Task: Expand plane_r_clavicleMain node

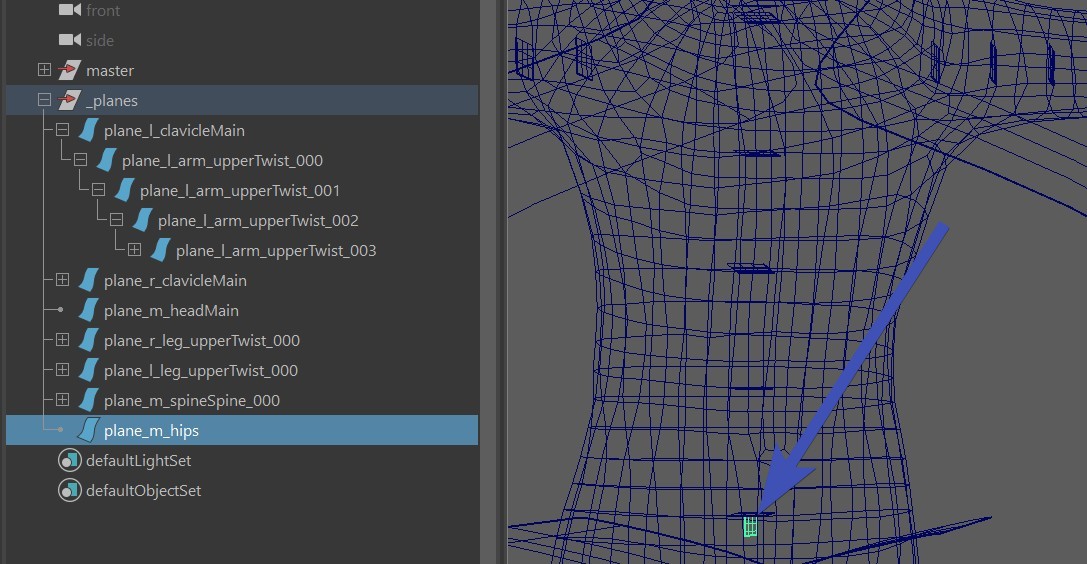Action: point(62,280)
